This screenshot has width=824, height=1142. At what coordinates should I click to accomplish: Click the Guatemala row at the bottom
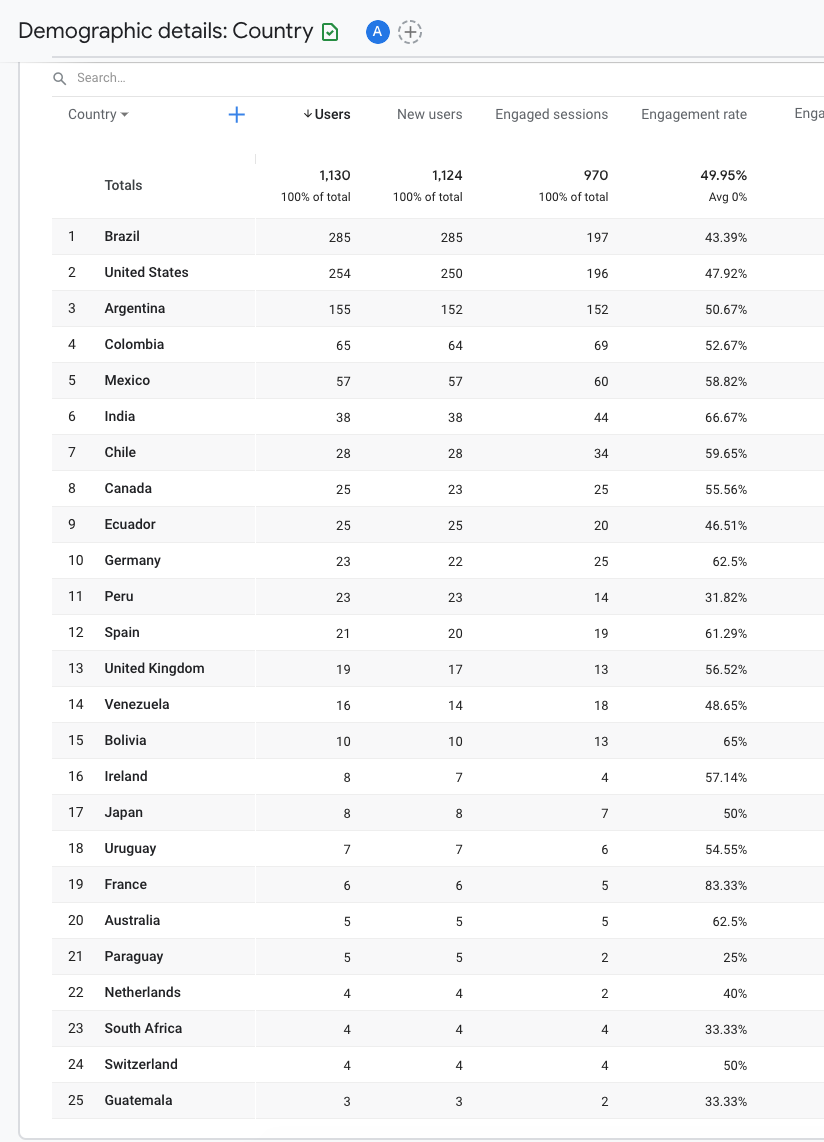click(x=138, y=1101)
